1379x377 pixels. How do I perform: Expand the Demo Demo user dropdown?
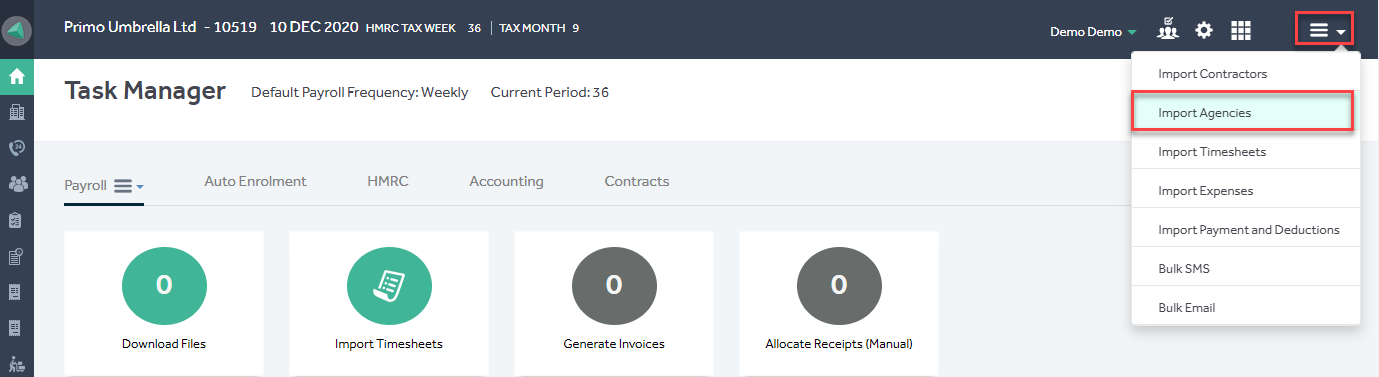pyautogui.click(x=1093, y=31)
